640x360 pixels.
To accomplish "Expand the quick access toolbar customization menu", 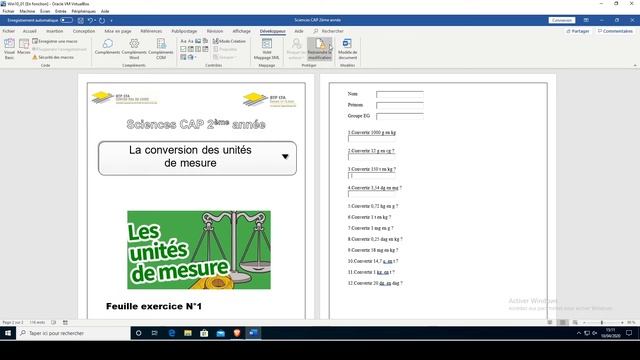I will 111,20.
